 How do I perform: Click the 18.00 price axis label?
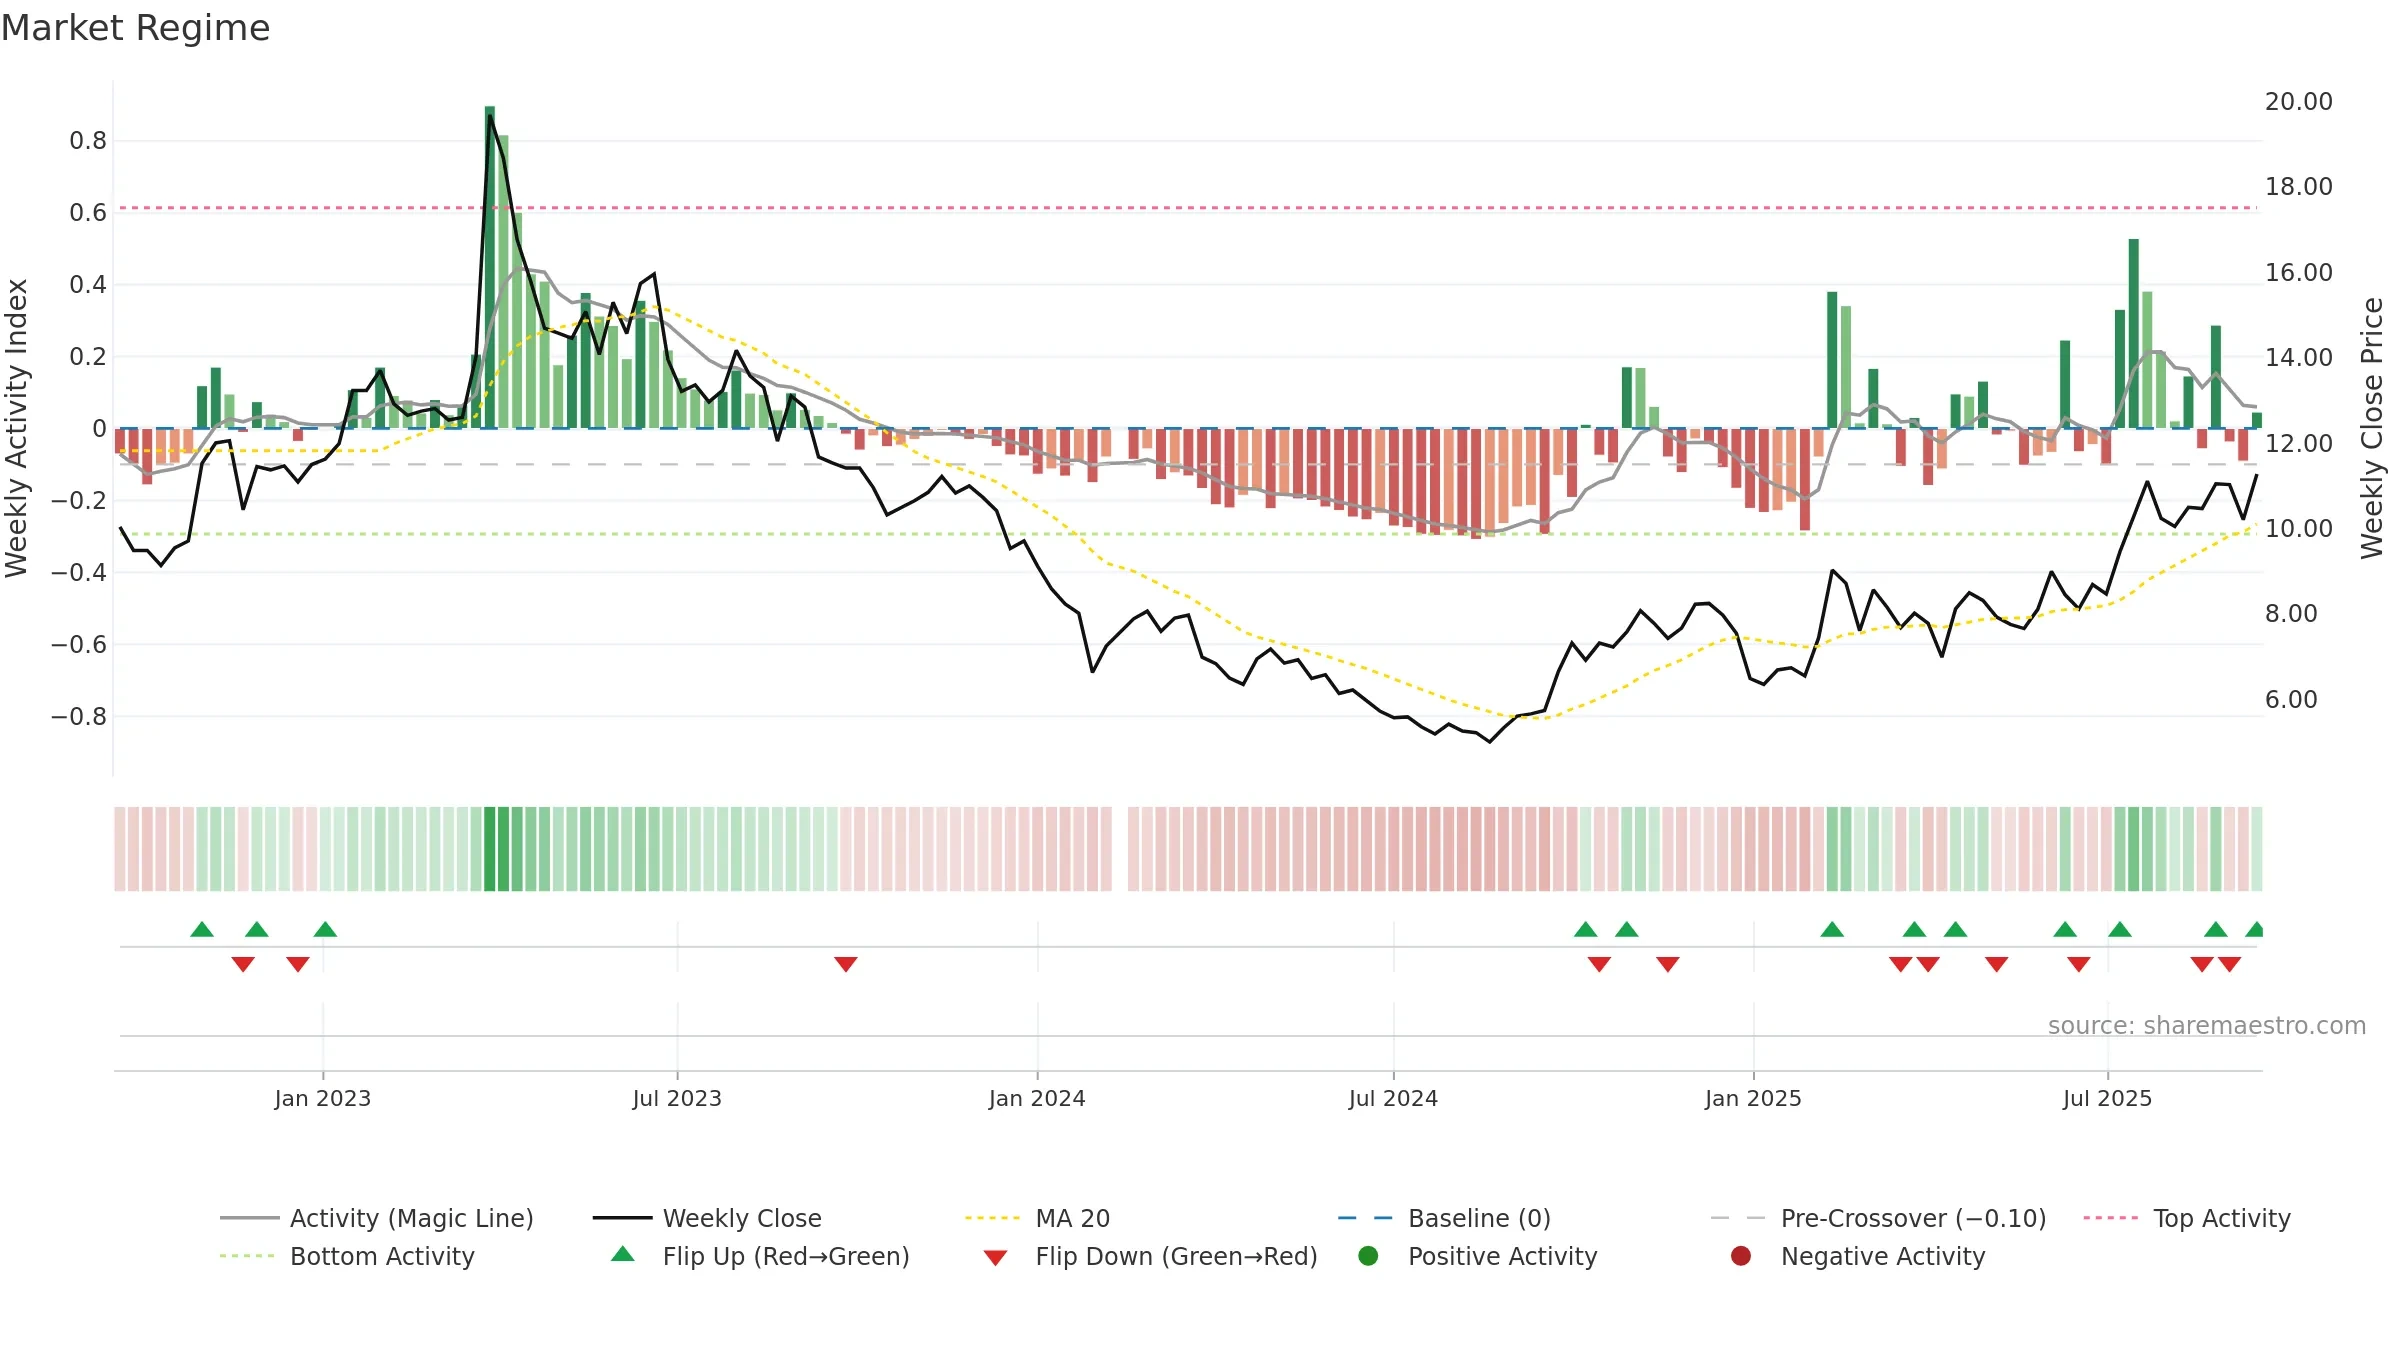(x=2298, y=187)
